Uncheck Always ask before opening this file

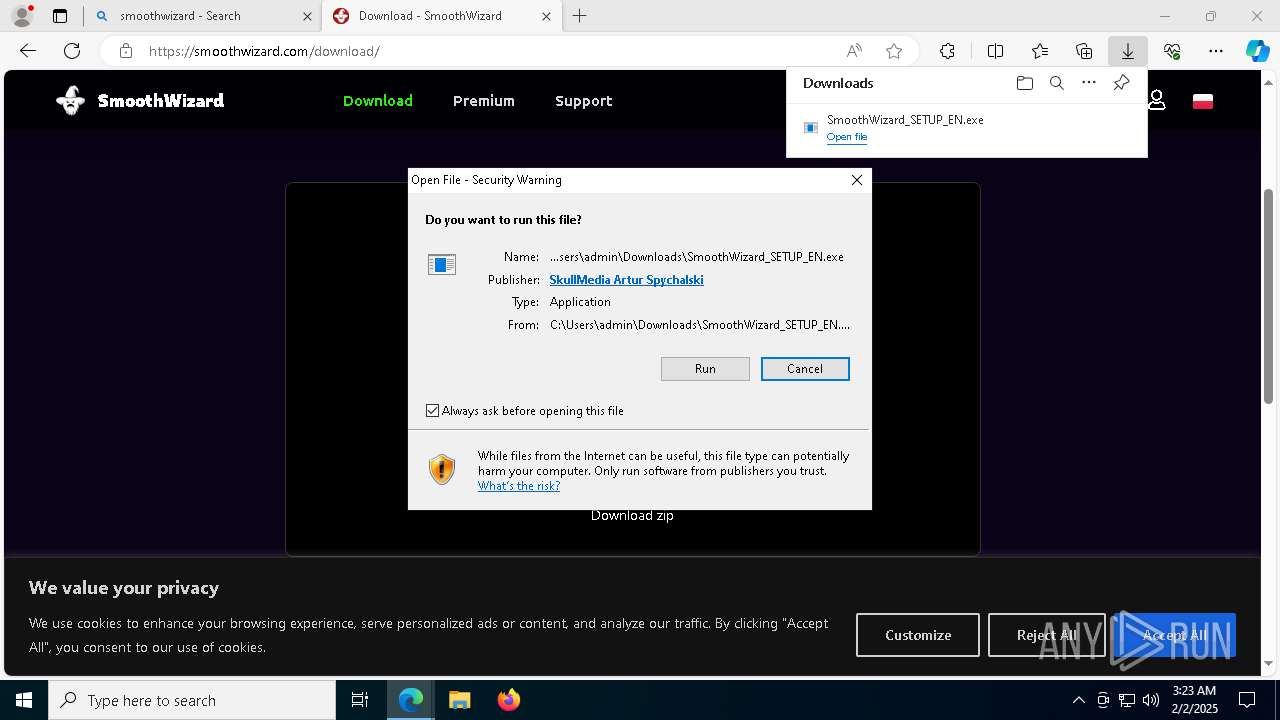click(433, 411)
